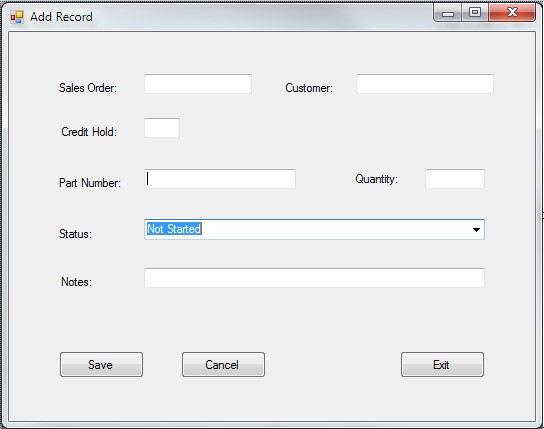Screen dimensions: 544x429
Task: Click the Part Number label
Action: (x=90, y=183)
